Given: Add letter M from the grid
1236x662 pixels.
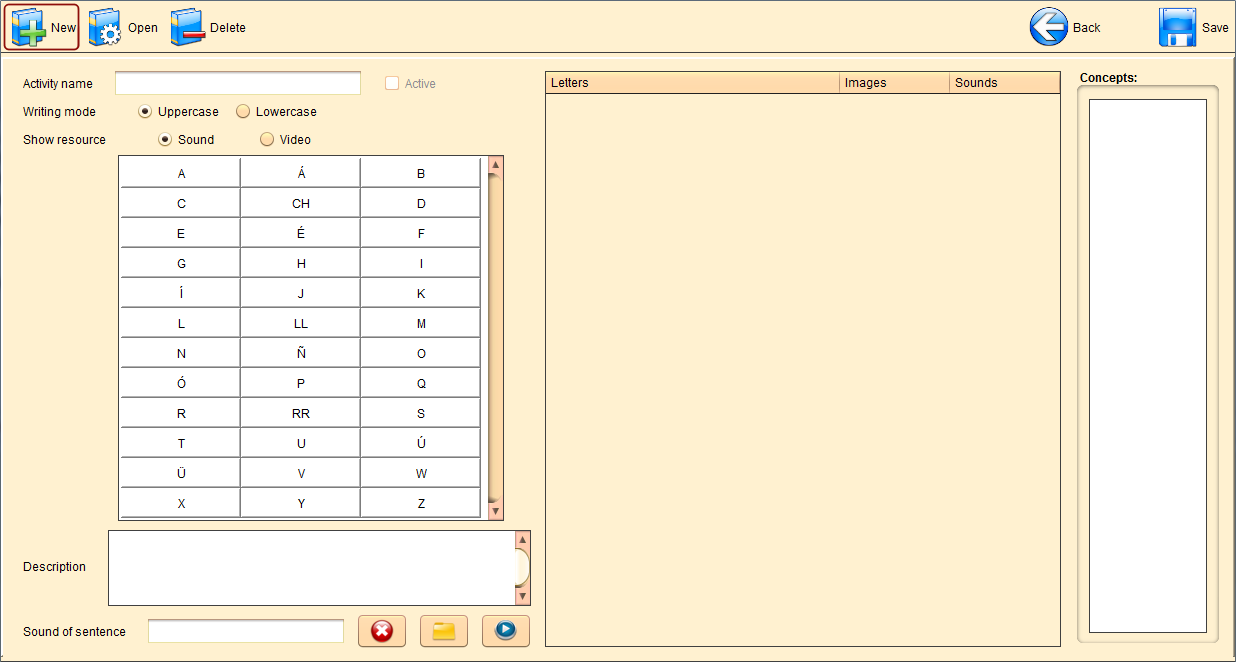Looking at the screenshot, I should (x=421, y=323).
